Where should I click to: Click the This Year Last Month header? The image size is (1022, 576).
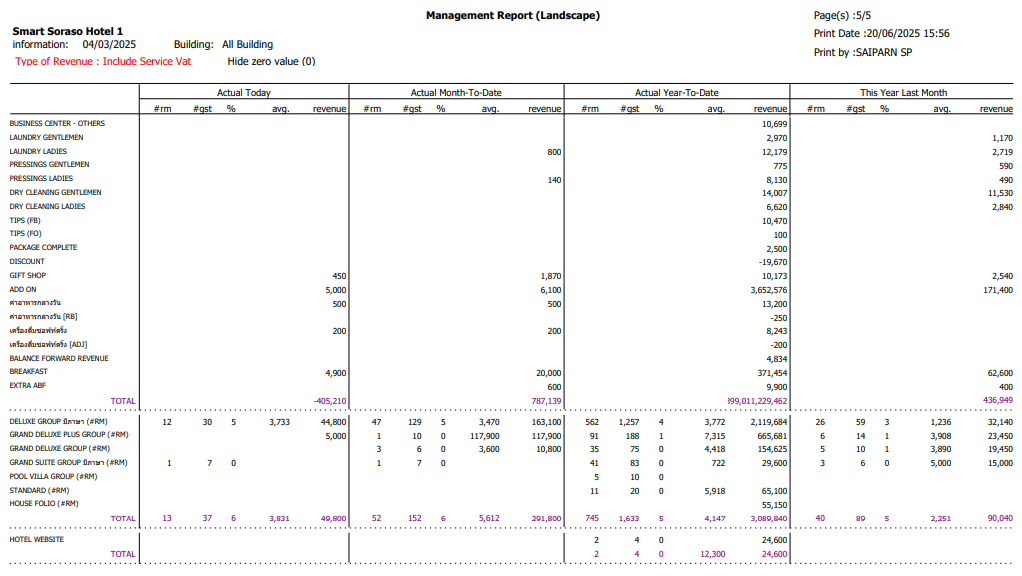tap(903, 93)
